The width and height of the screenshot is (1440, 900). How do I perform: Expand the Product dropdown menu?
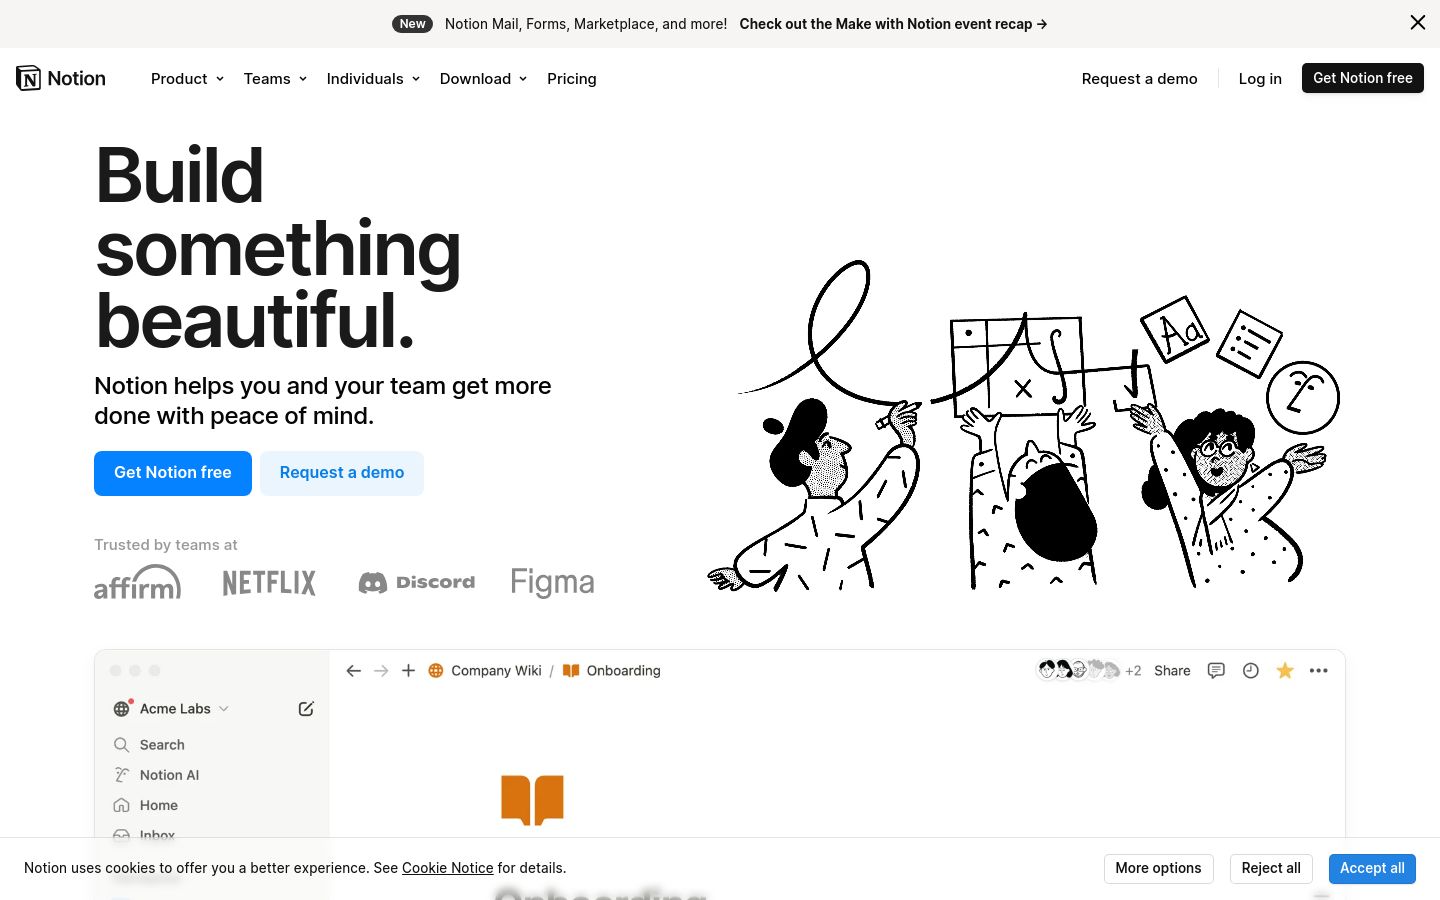tap(187, 79)
